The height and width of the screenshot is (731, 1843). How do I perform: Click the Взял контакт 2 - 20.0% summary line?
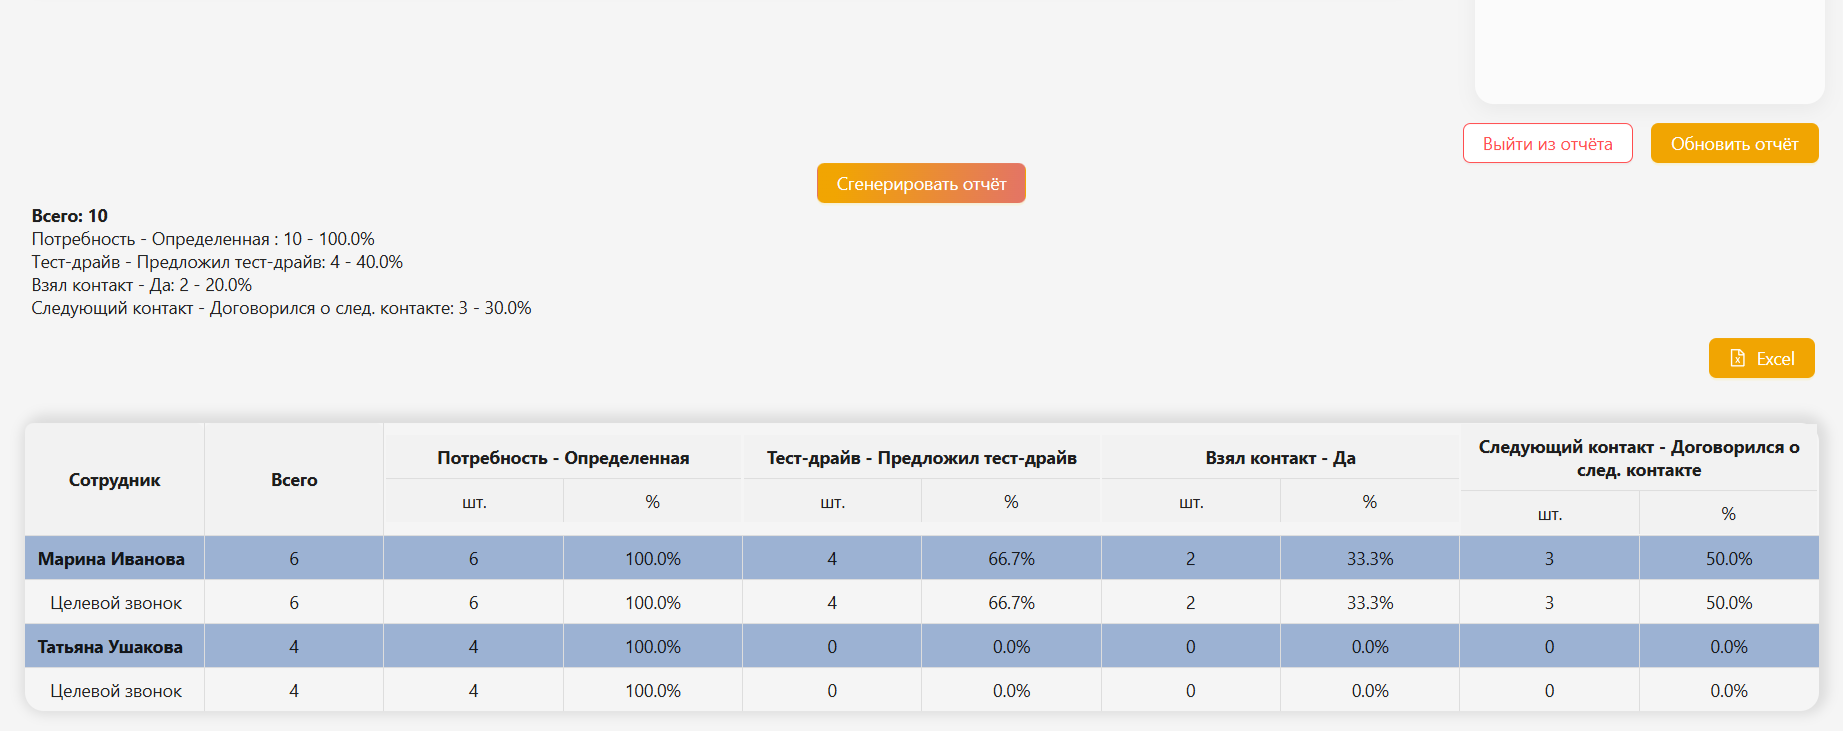[142, 285]
